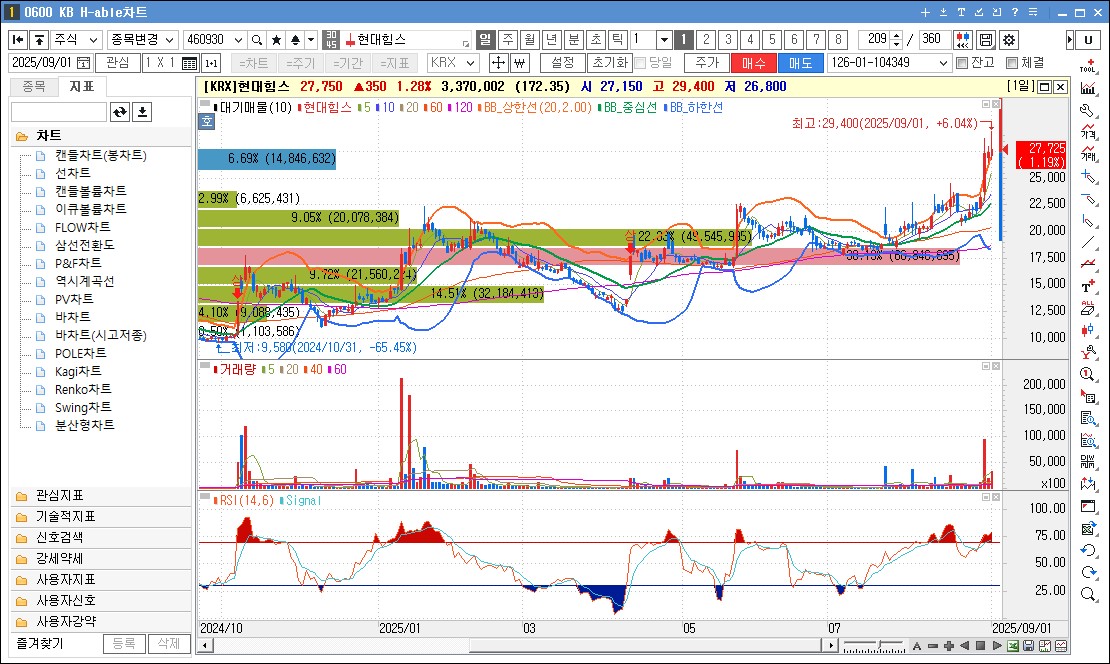The image size is (1110, 664).
Task: Click the save layout floppy icon
Action: pyautogui.click(x=985, y=40)
